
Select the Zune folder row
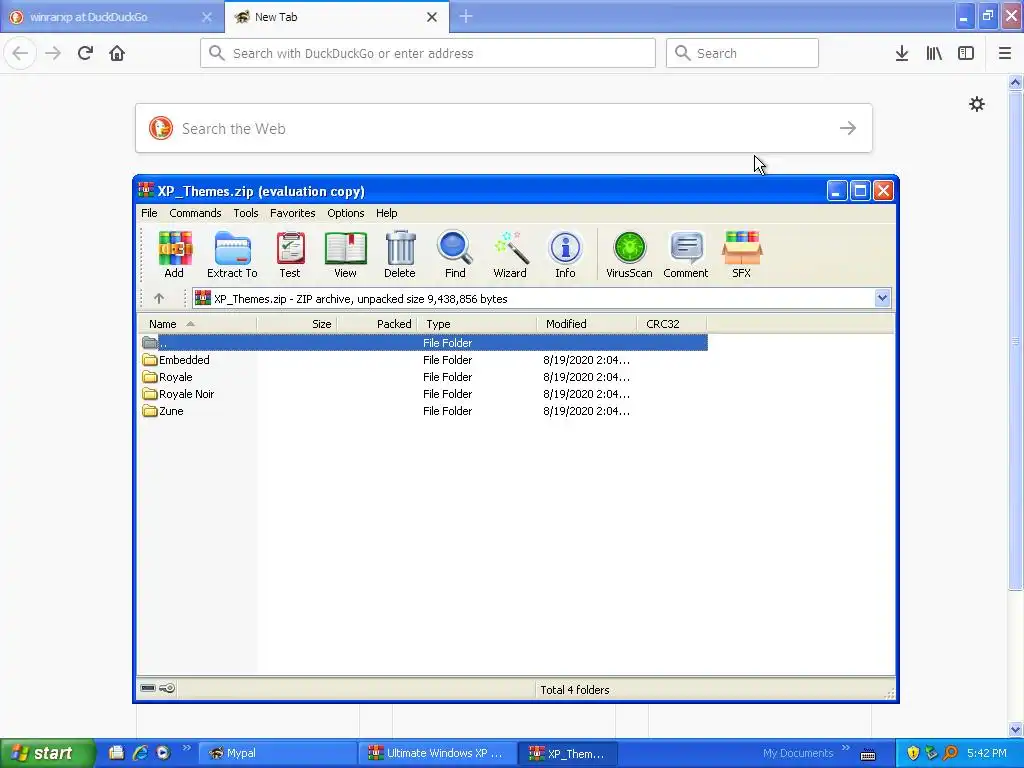423,411
